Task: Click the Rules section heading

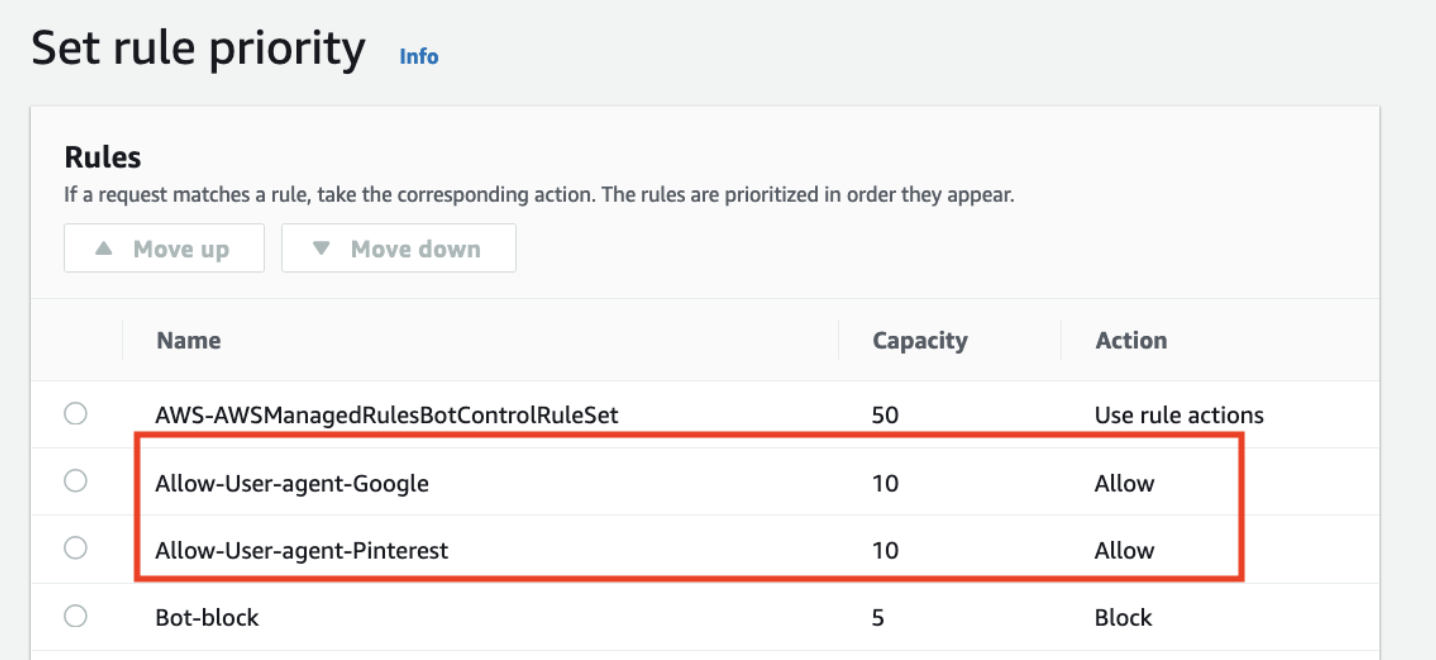Action: point(103,158)
